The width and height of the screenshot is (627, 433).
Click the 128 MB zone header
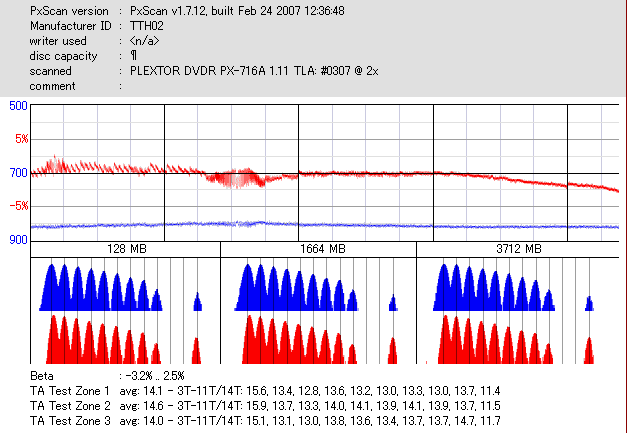(126, 249)
